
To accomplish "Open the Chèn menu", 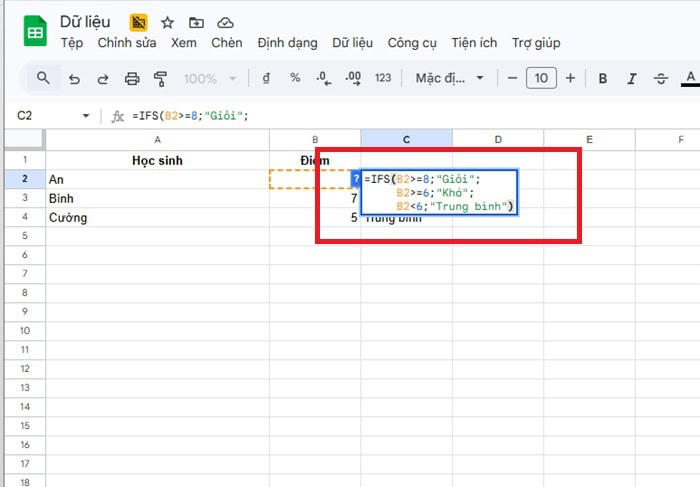I will [x=227, y=43].
